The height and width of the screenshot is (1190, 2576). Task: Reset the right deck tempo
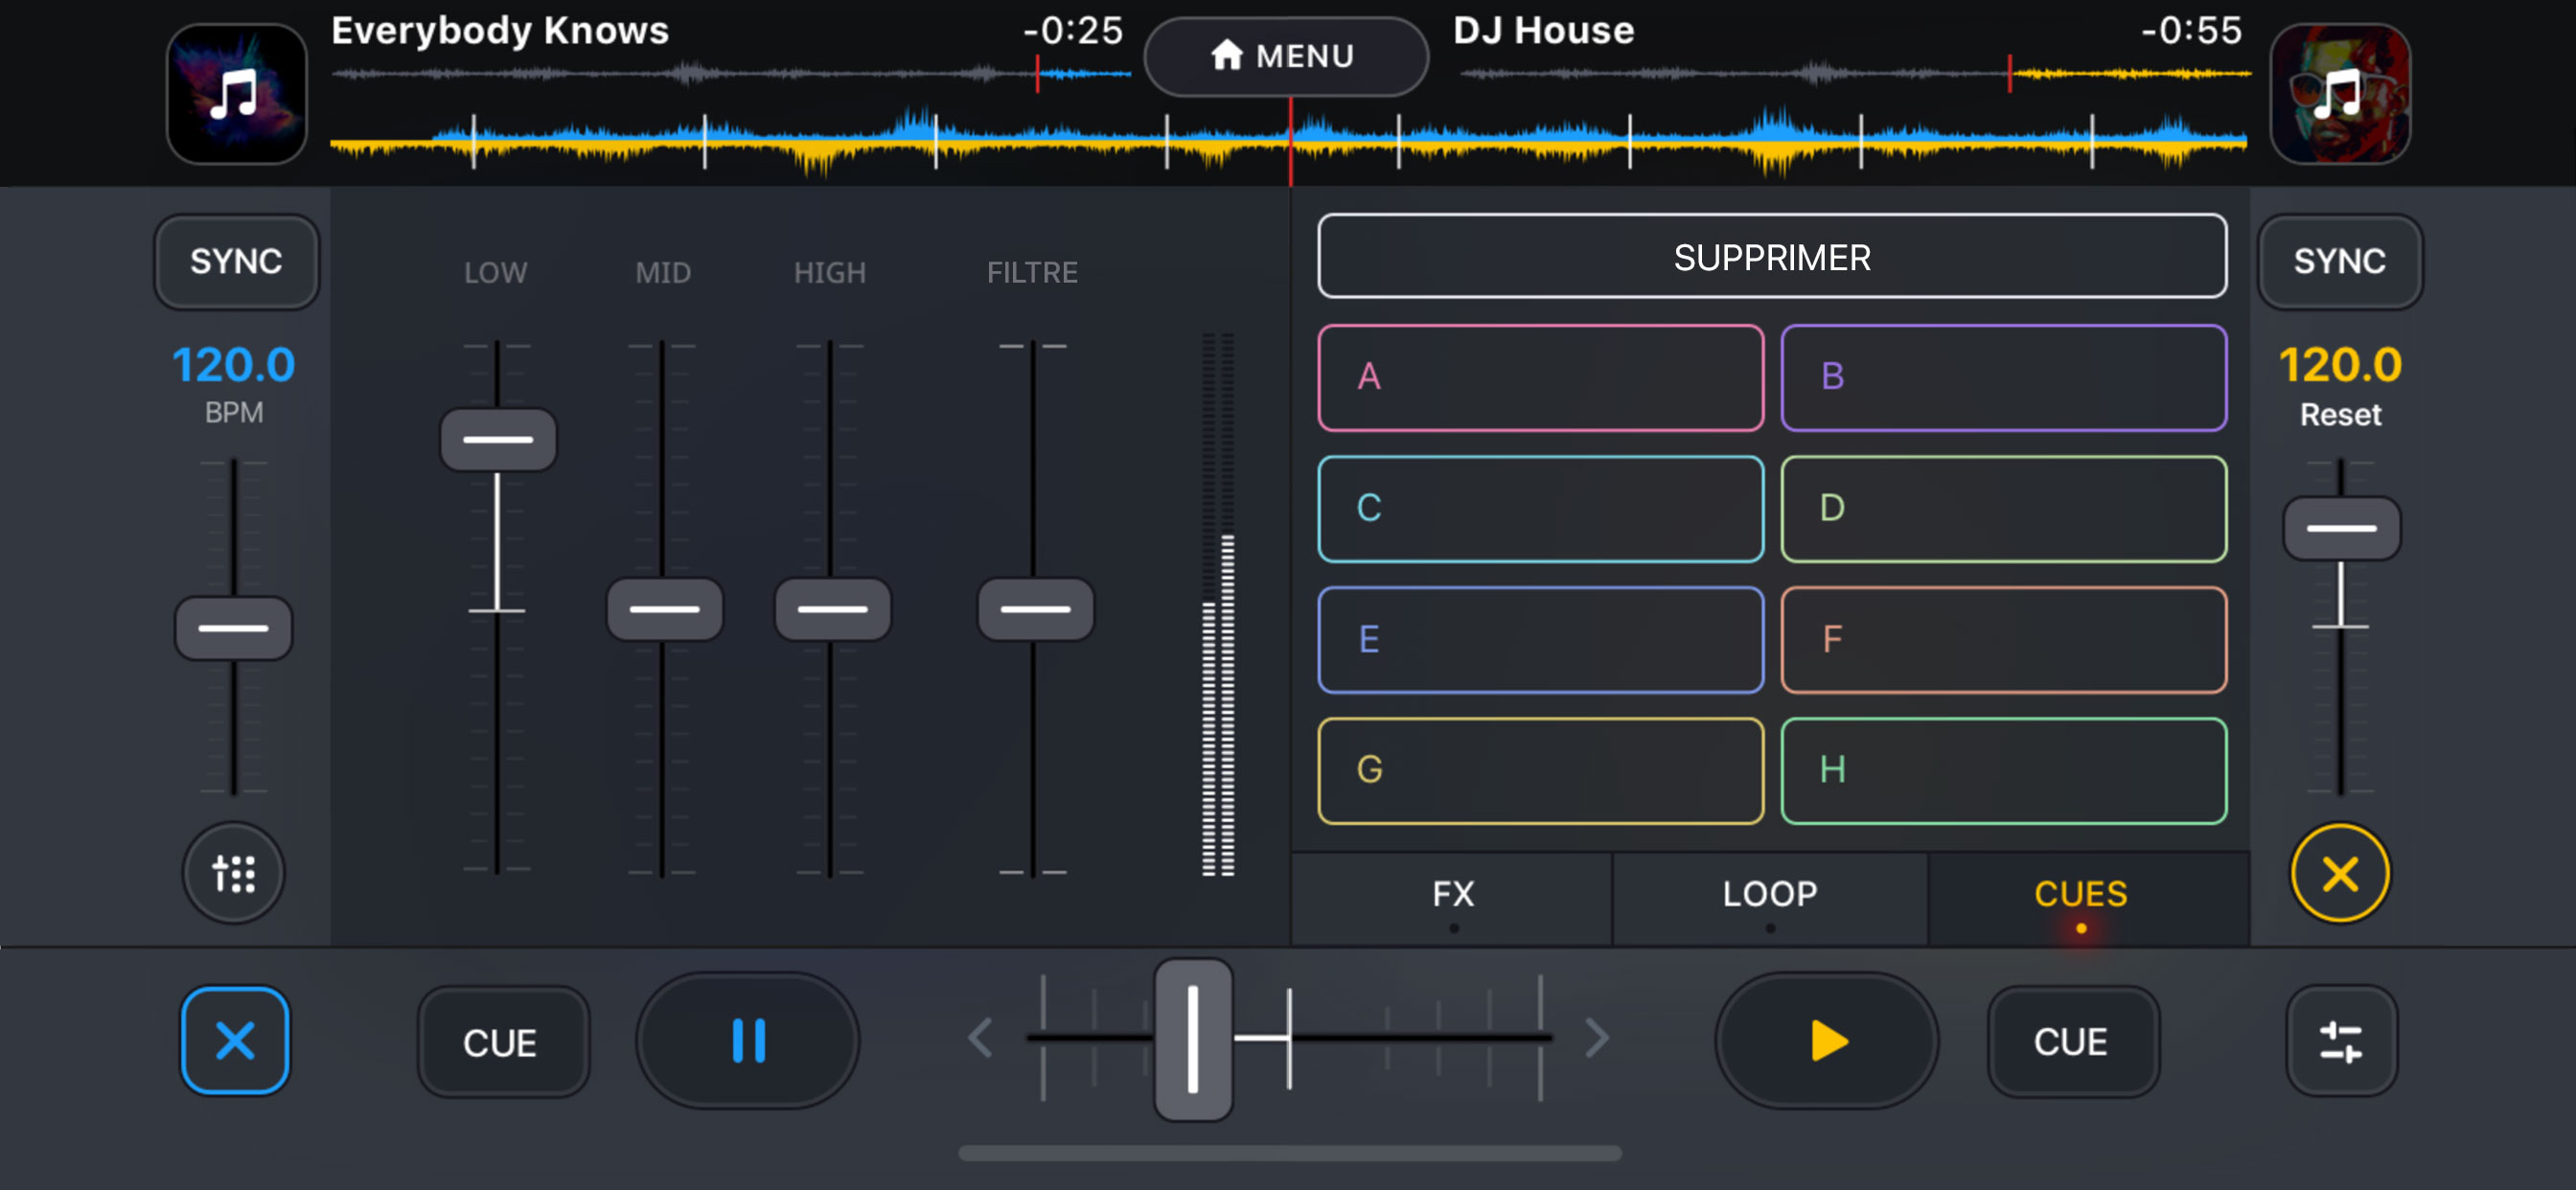[2340, 414]
